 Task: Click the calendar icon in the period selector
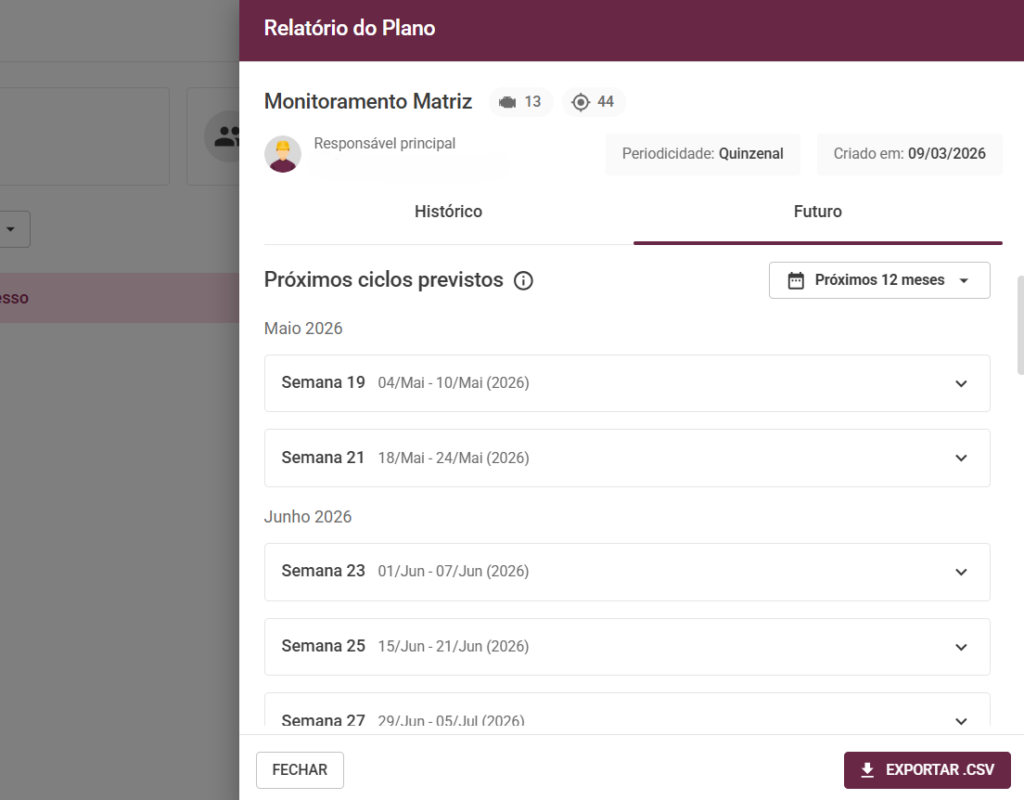(x=795, y=281)
